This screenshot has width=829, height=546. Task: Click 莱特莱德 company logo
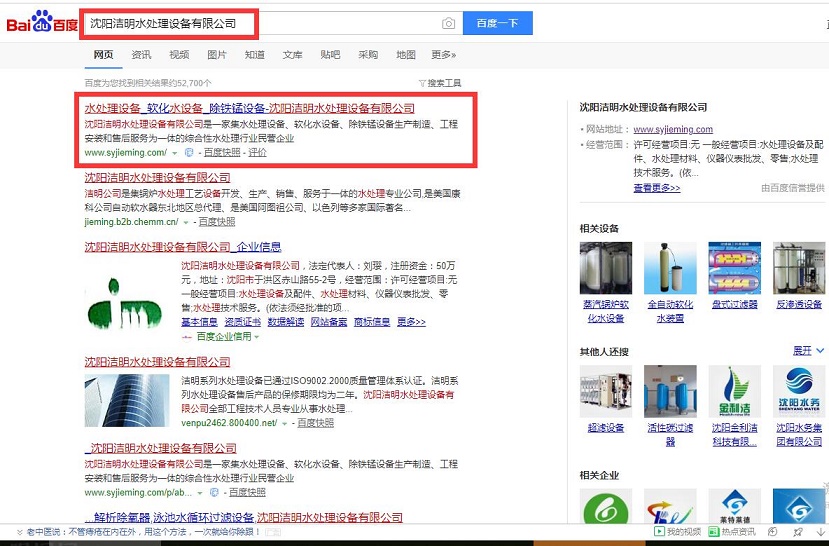[x=735, y=506]
